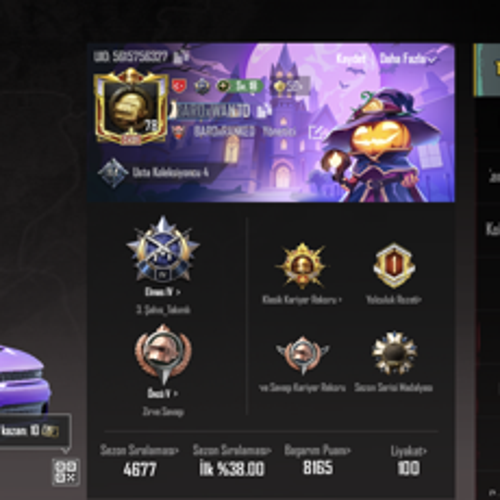Open the green season level badge
The image size is (500, 500).
(x=240, y=86)
